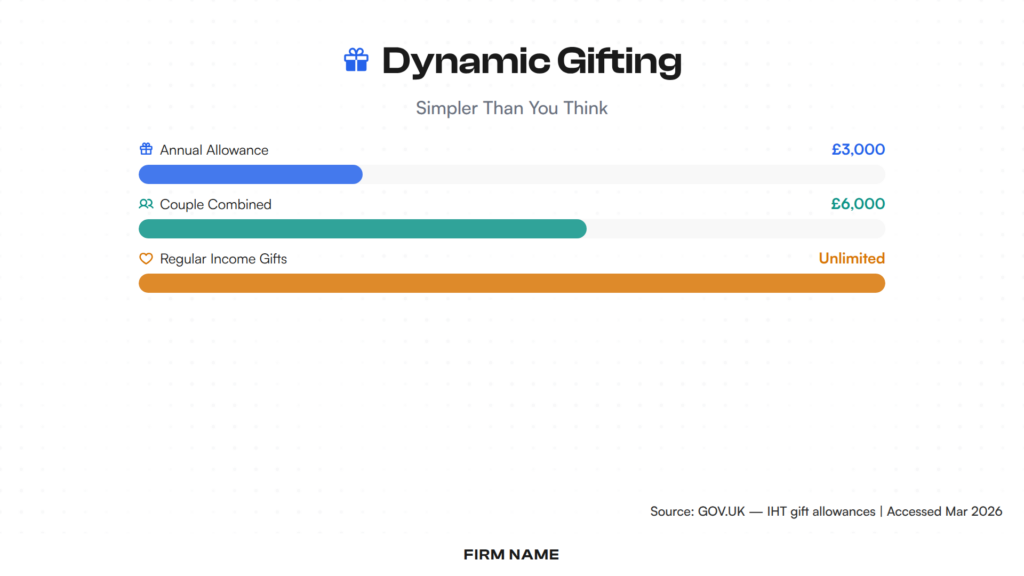Select the 'Simpler Than You Think' subtitle
This screenshot has width=1024, height=576.
pos(511,108)
